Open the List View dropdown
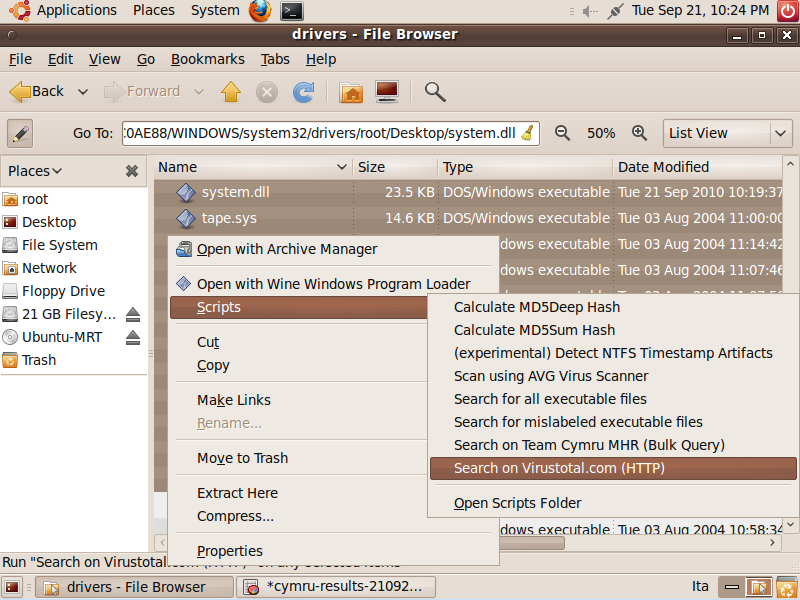The width and height of the screenshot is (800, 600). [x=728, y=133]
